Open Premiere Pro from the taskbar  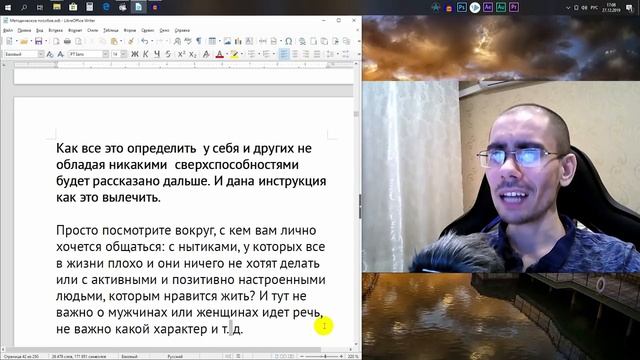tap(514, 7)
